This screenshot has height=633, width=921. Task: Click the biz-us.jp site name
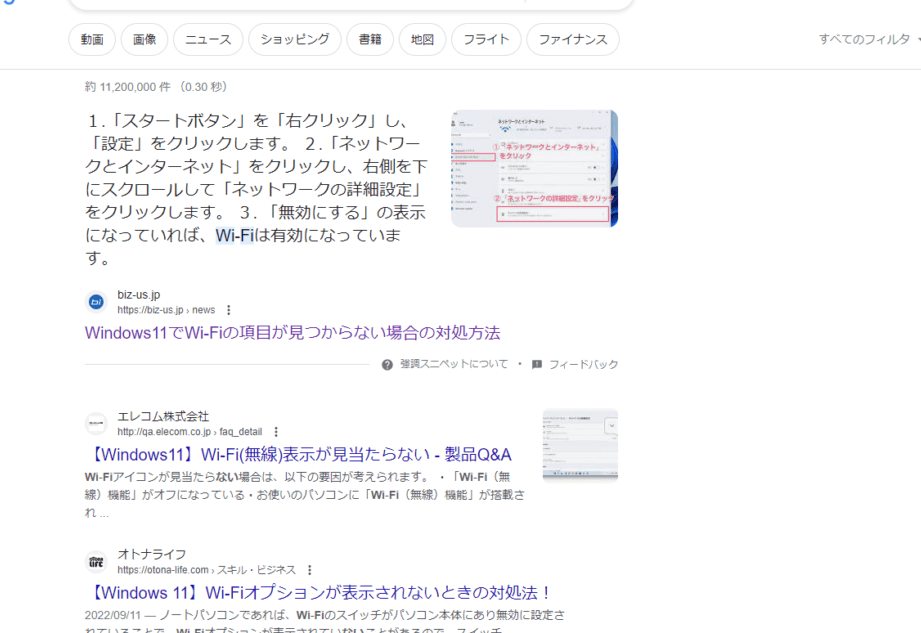tap(139, 295)
